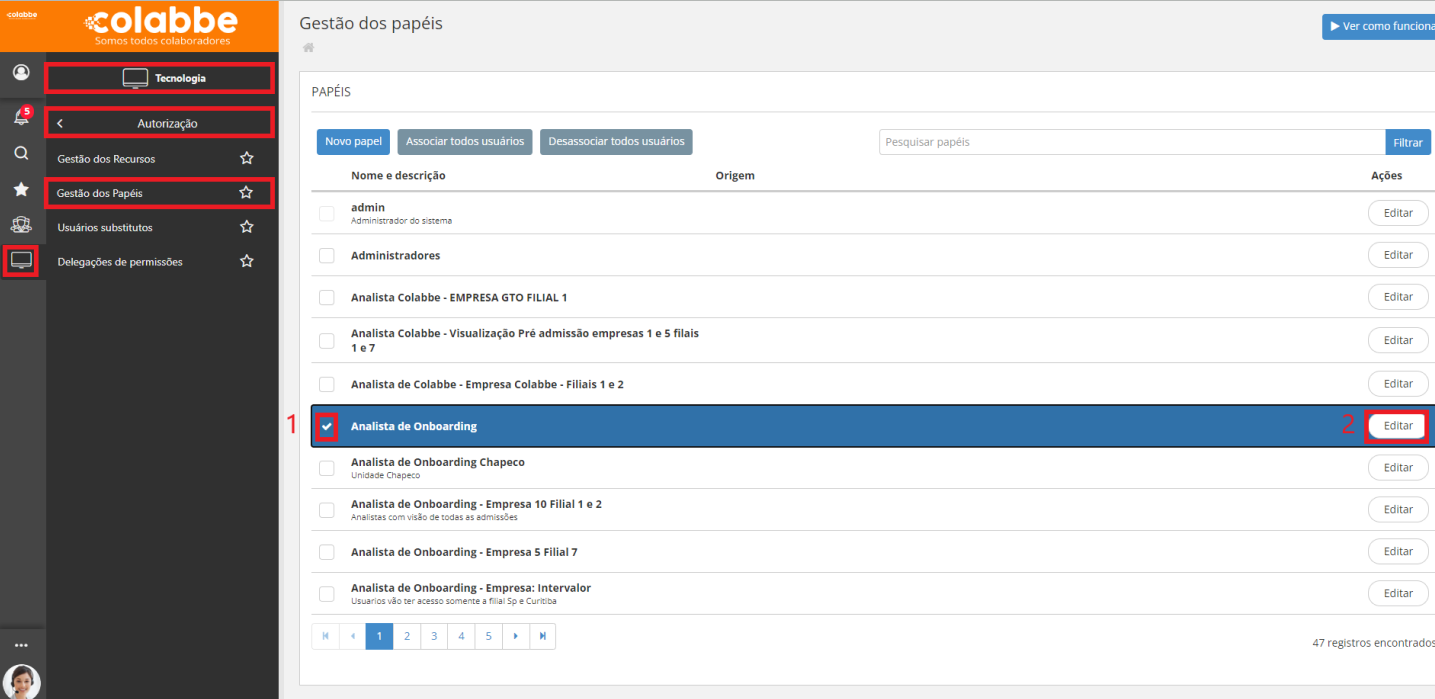Image resolution: width=1435 pixels, height=699 pixels.
Task: Click the search magnifier sidebar icon
Action: [x=21, y=153]
